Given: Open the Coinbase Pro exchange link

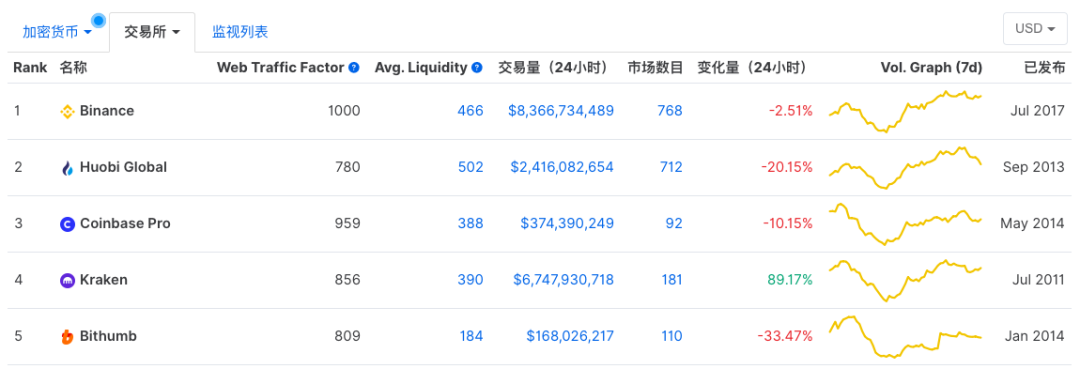Looking at the screenshot, I should [125, 224].
